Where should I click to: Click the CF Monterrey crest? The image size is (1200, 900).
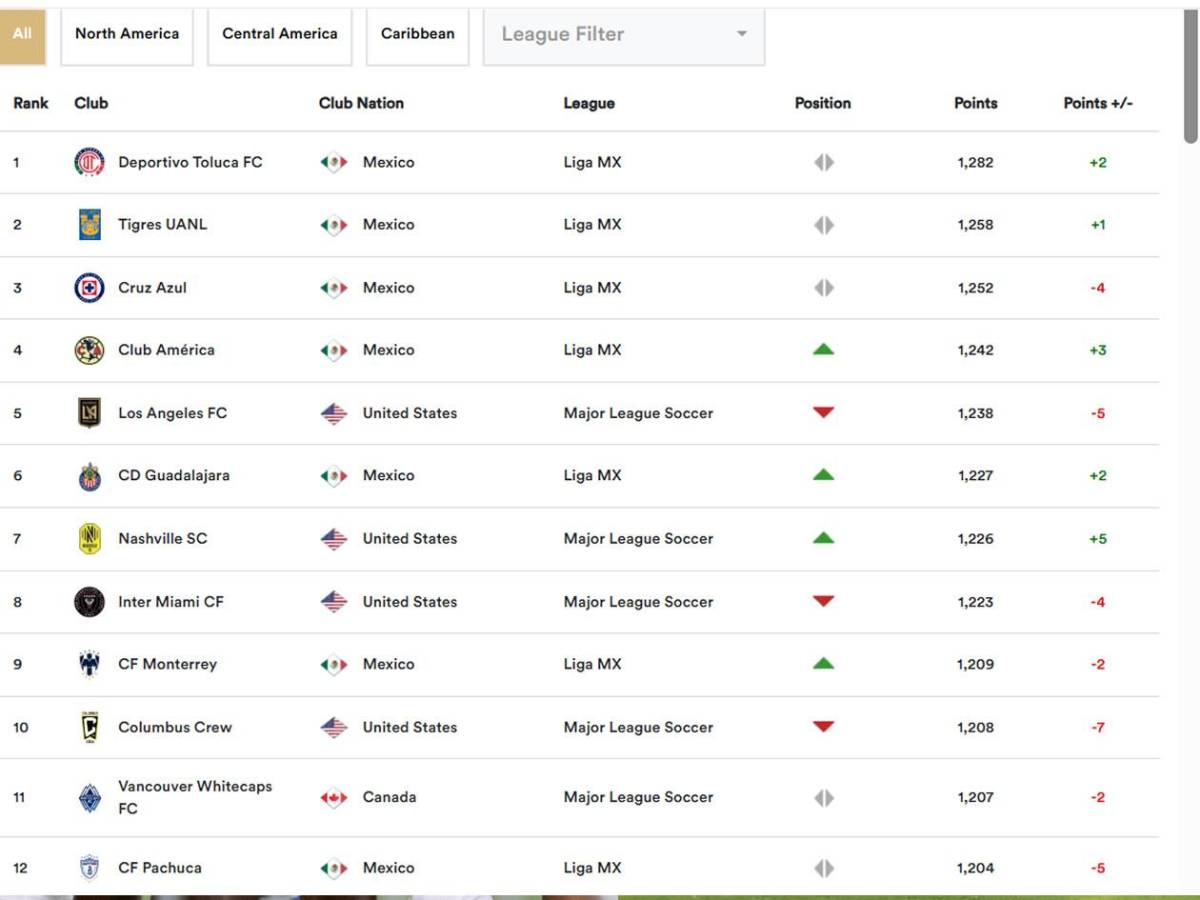pos(89,664)
